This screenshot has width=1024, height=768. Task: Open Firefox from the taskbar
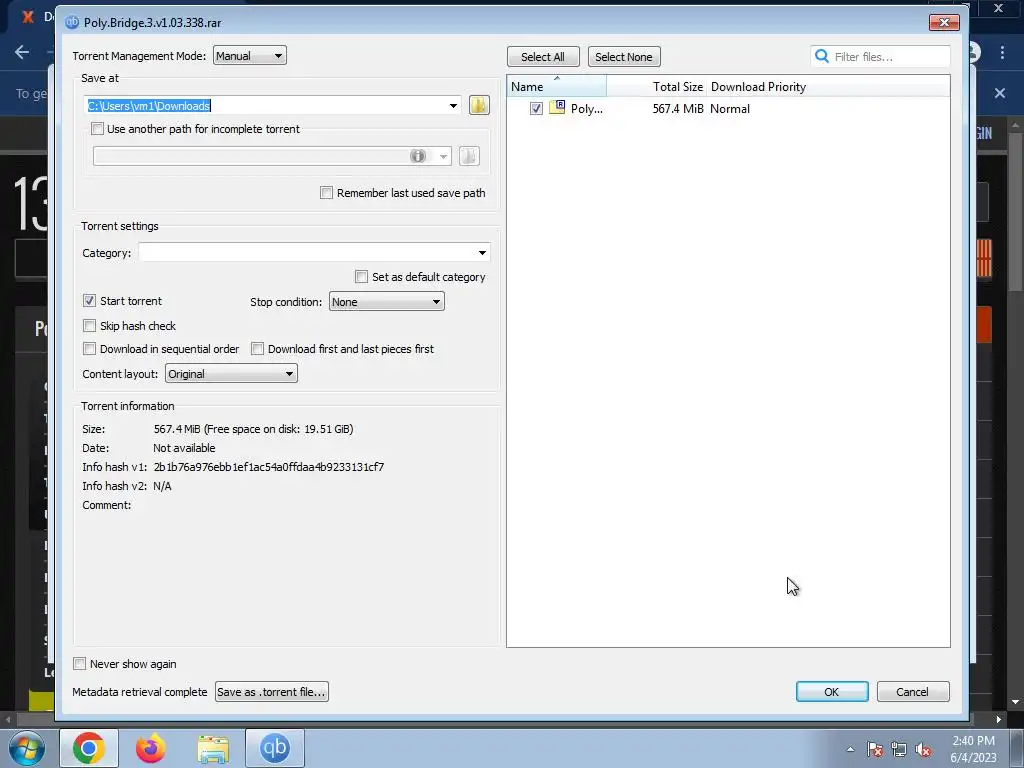[150, 748]
